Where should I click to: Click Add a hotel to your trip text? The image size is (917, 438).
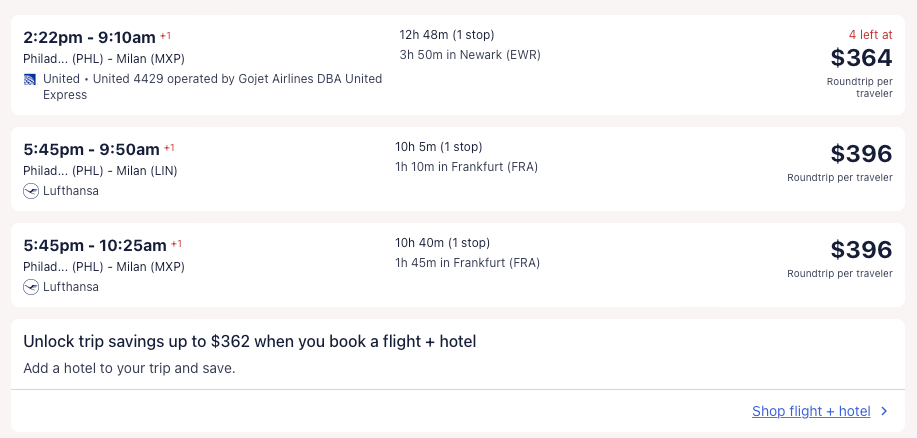coord(129,368)
